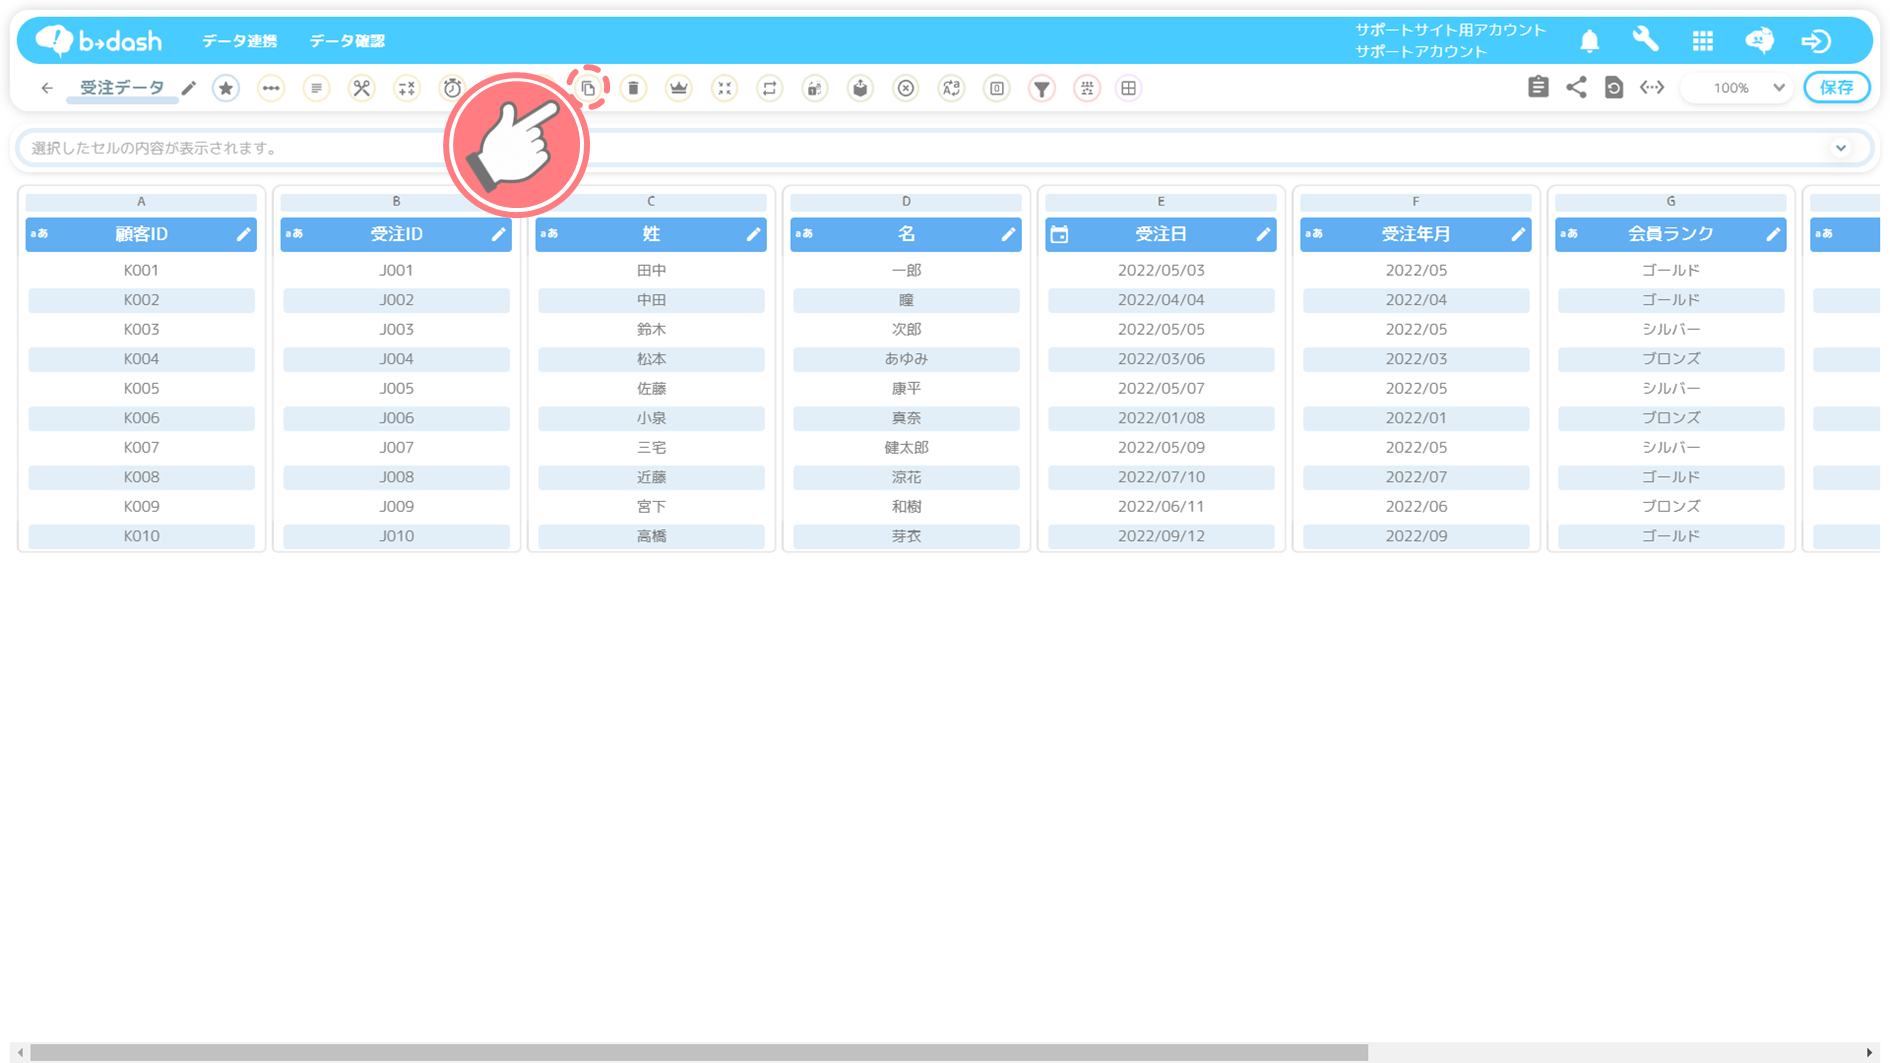Click the back arrow beside 受注データ

pyautogui.click(x=47, y=88)
